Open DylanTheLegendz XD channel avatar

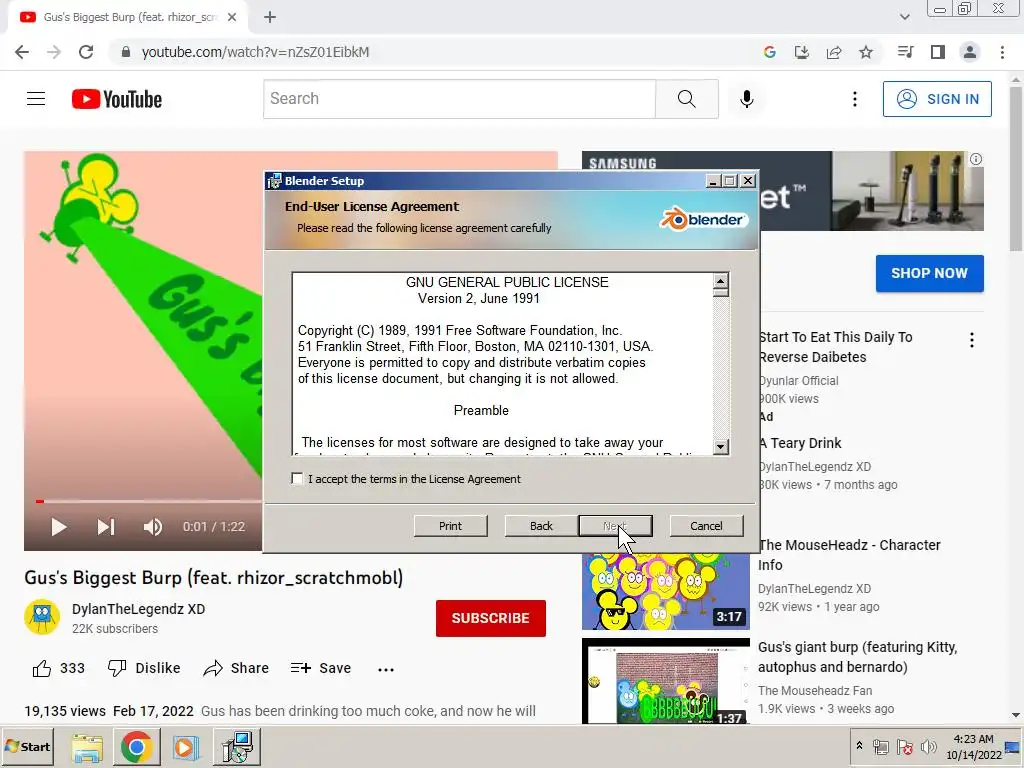point(42,616)
